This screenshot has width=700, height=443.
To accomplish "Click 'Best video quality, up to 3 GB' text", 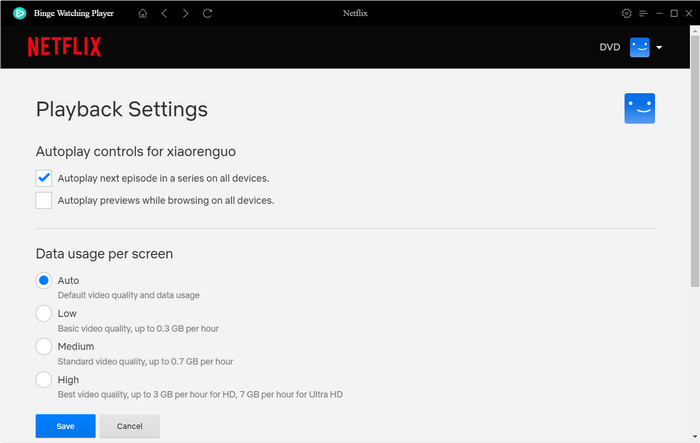I will (x=200, y=394).
